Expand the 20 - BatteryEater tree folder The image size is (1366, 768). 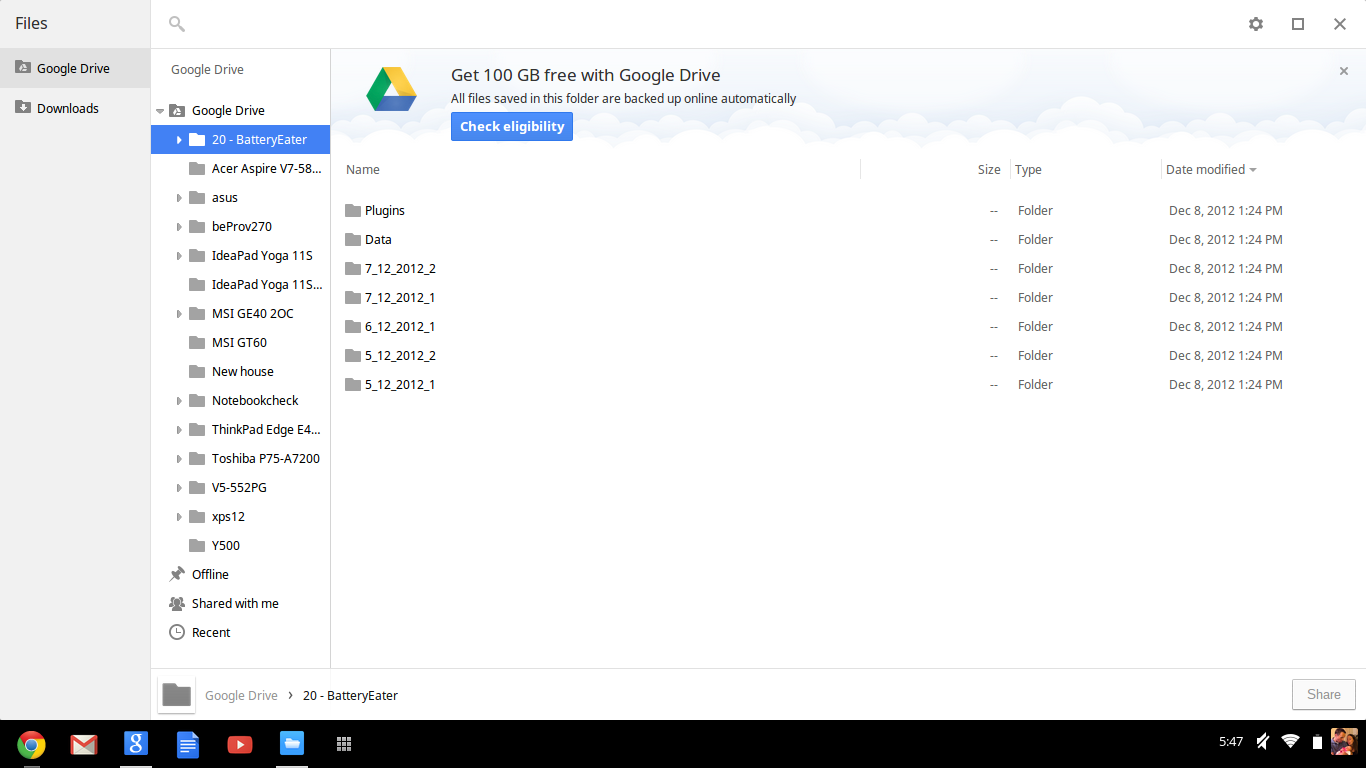[x=179, y=140]
